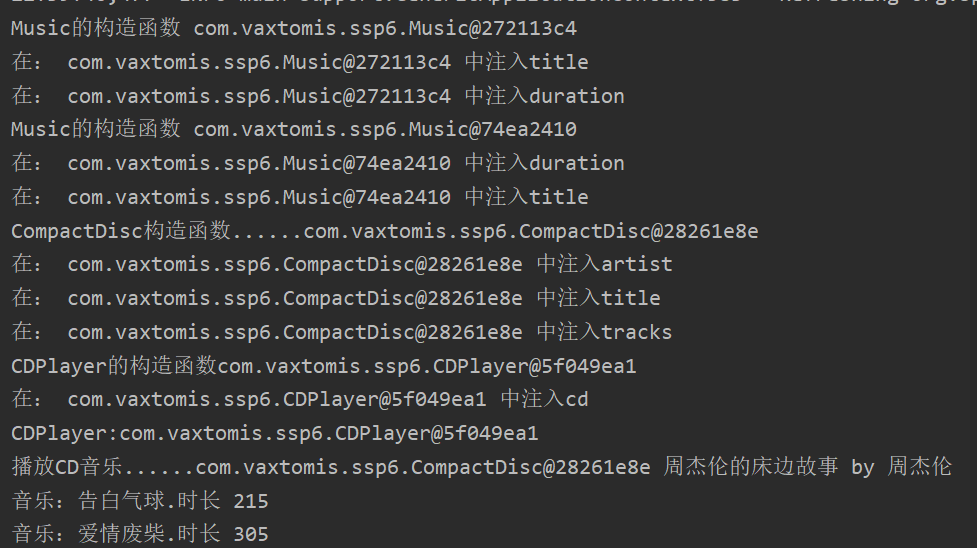This screenshot has width=977, height=548.
Task: Click the CDPlayer cd injection line
Action: pos(300,399)
